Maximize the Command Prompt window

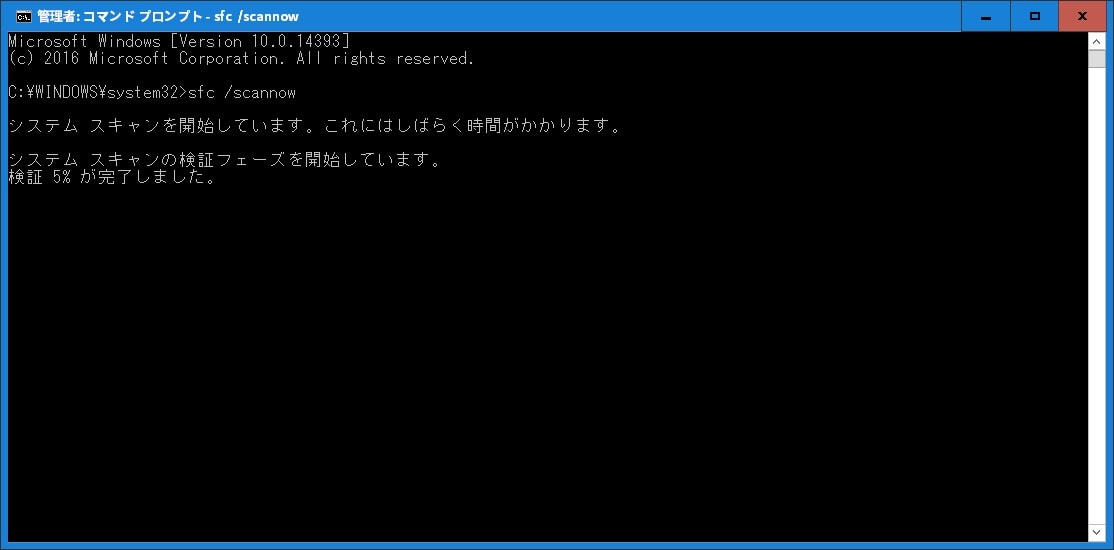click(1034, 16)
